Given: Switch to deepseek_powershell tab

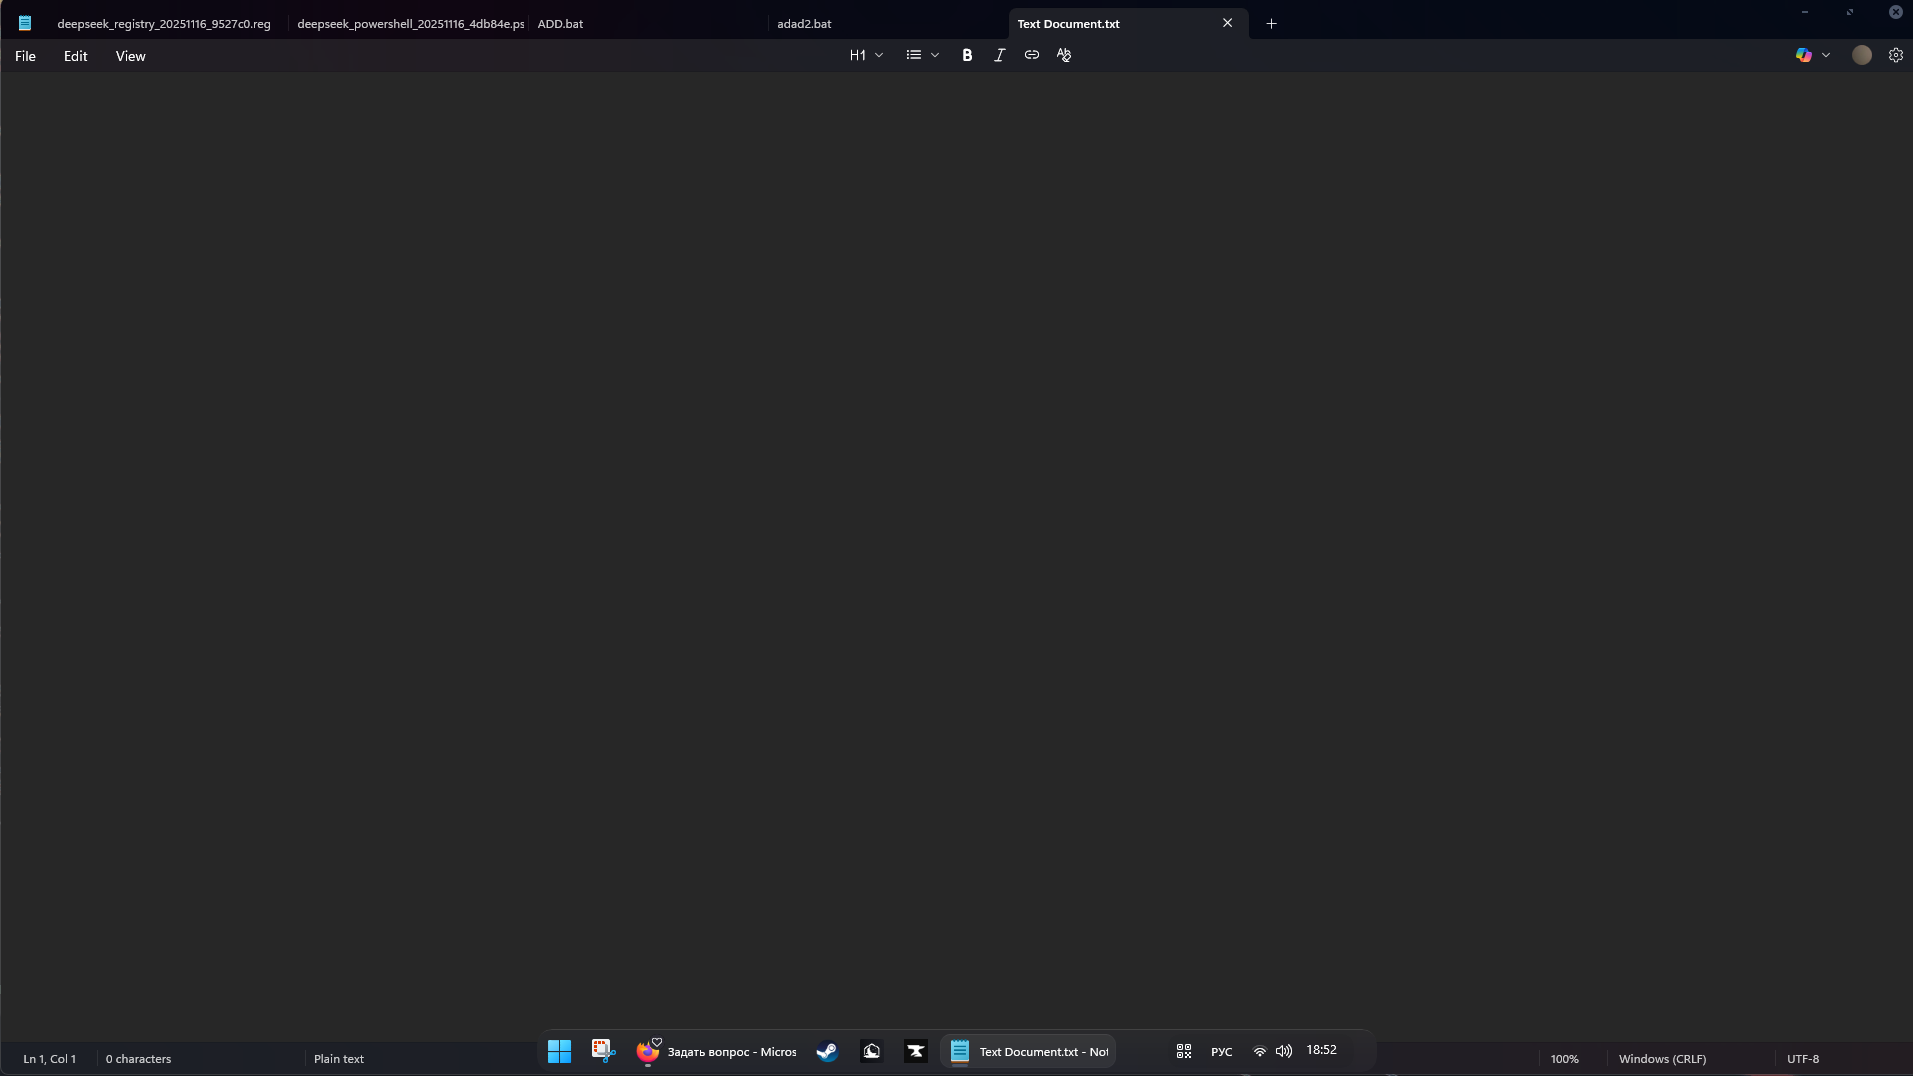Looking at the screenshot, I should coord(410,23).
